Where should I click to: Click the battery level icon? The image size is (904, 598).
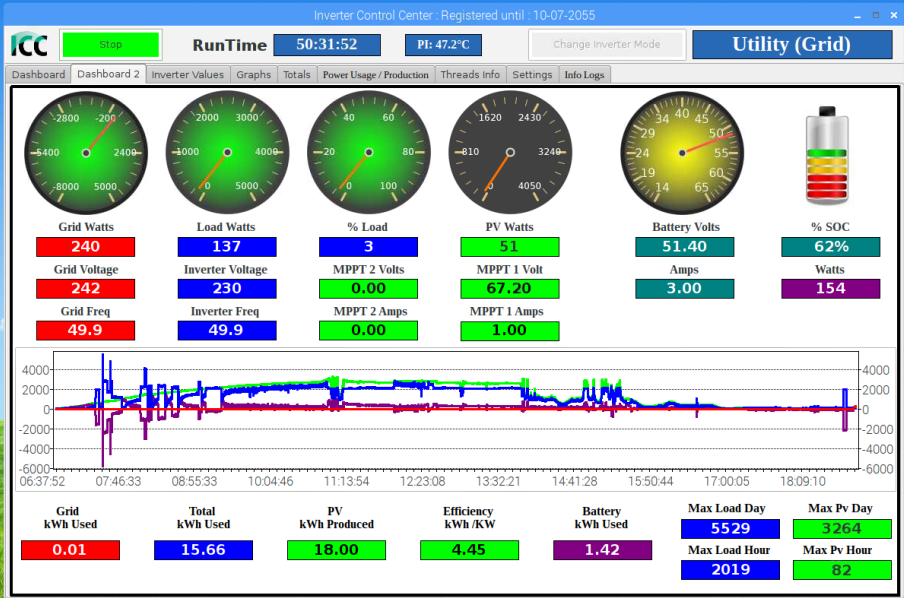tap(829, 156)
